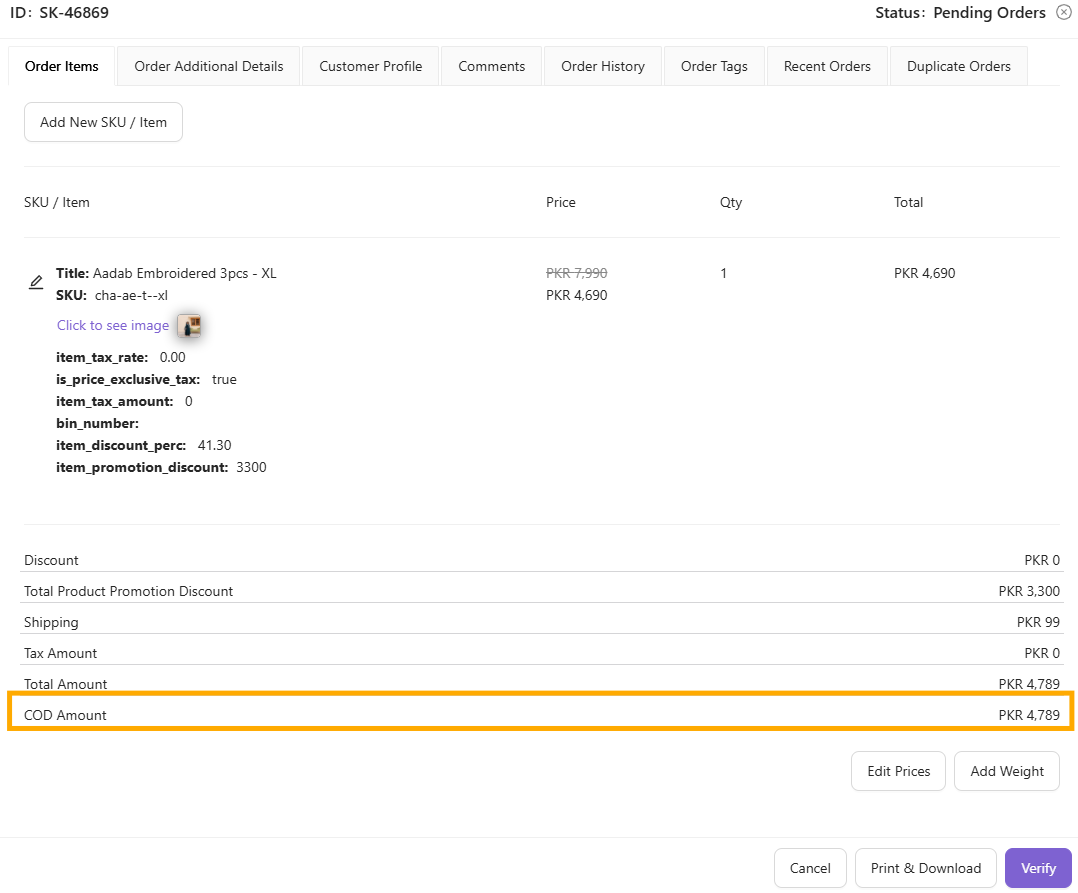The image size is (1078, 893).
Task: Cancel the order dialog
Action: click(810, 868)
